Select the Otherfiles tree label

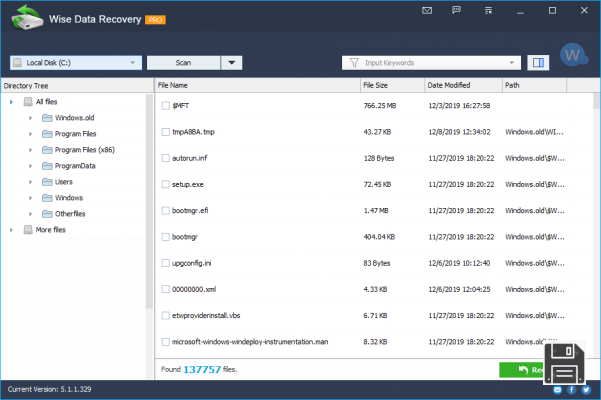[x=70, y=214]
